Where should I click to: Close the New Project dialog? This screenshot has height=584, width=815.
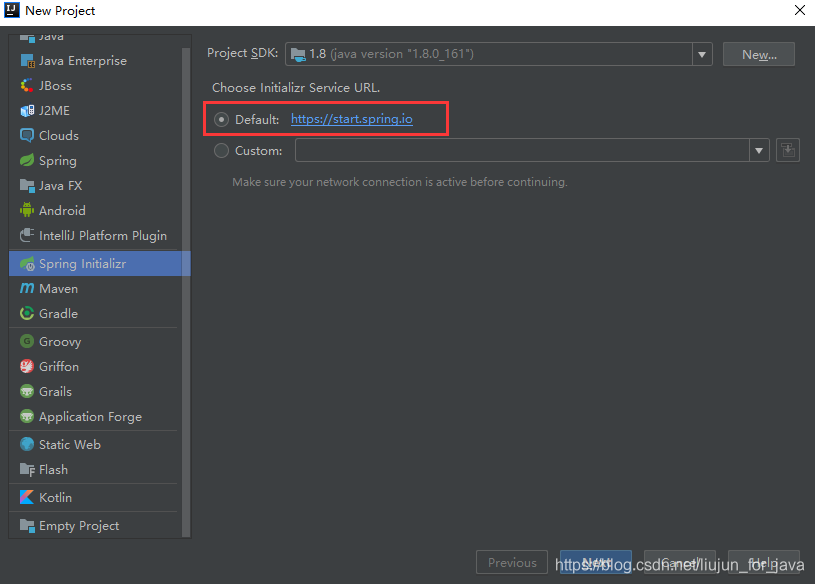[x=800, y=10]
